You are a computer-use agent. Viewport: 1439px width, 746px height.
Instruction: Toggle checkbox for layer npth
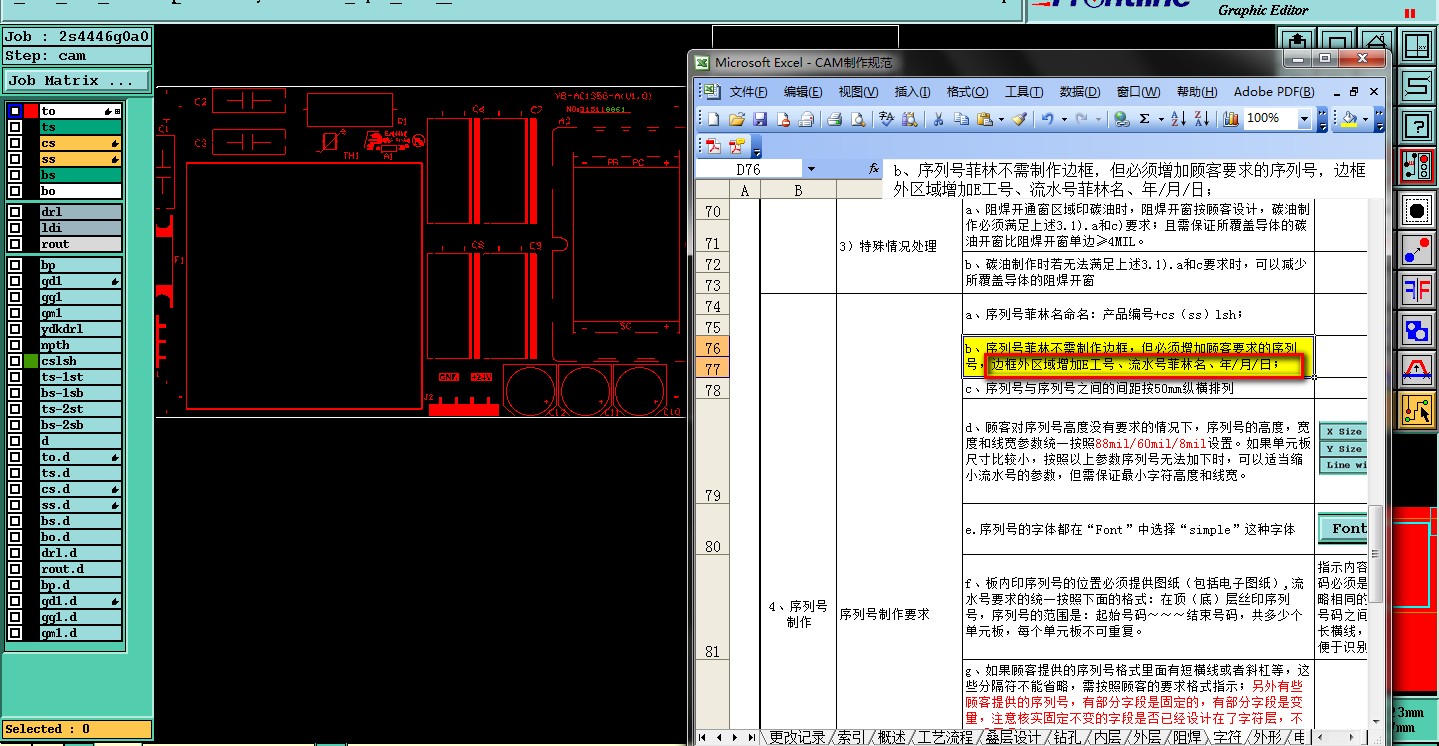click(x=15, y=345)
